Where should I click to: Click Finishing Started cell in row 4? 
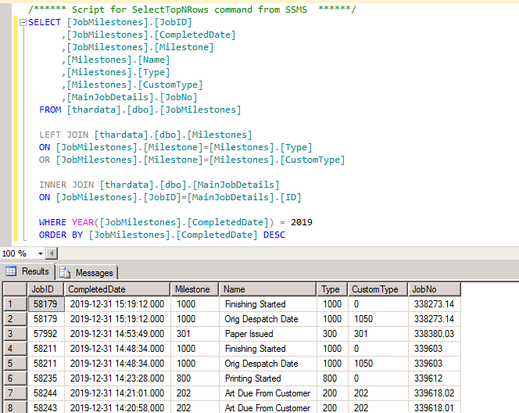point(268,349)
